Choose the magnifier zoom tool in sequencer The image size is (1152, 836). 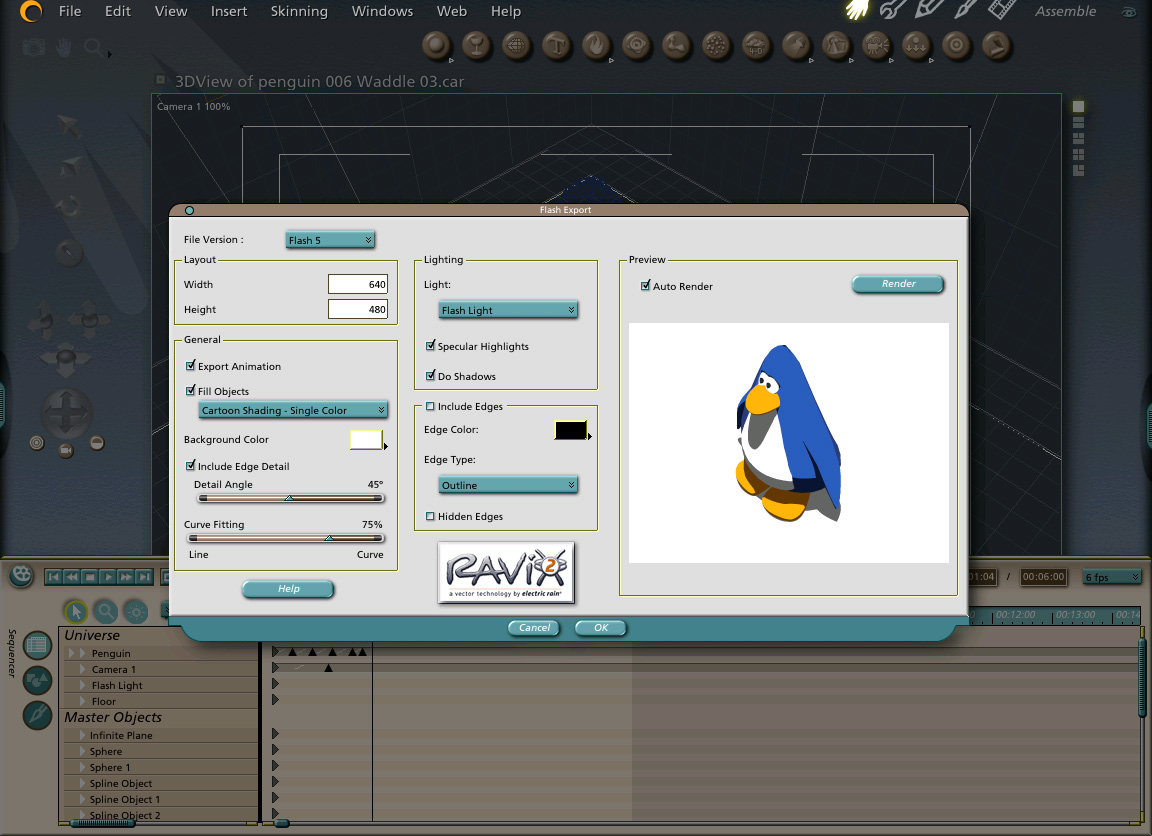[x=106, y=611]
